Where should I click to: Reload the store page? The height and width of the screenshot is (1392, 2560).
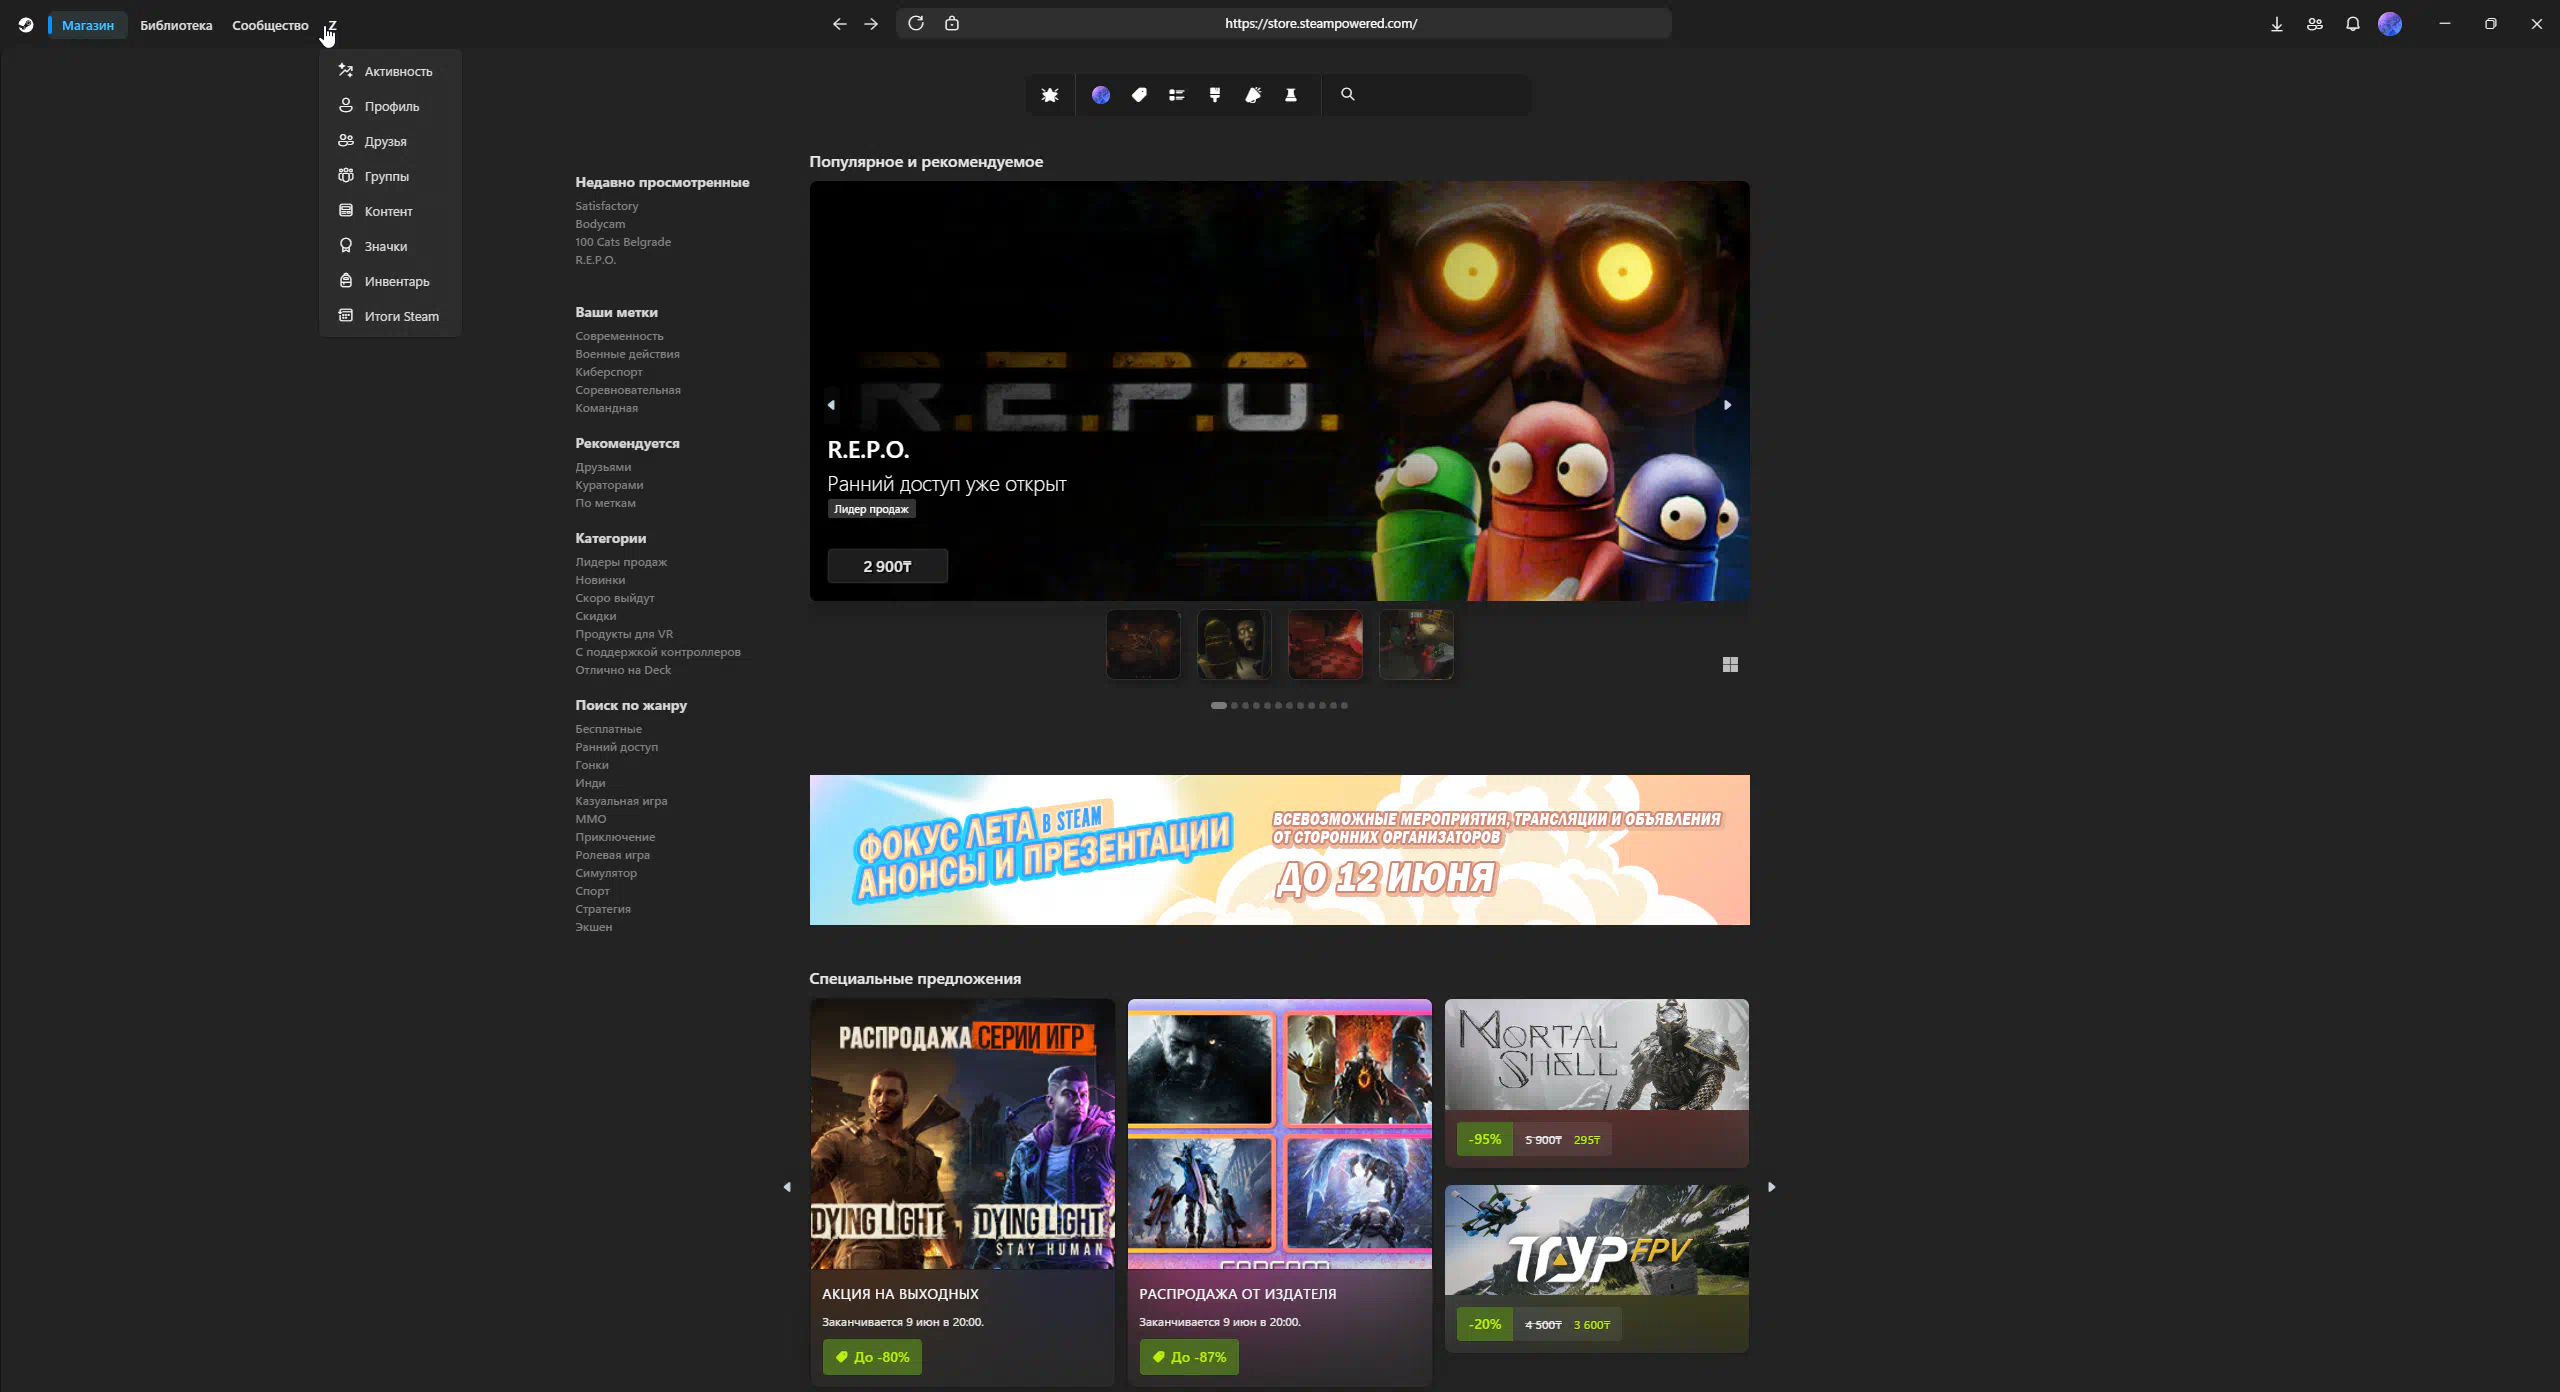click(915, 23)
